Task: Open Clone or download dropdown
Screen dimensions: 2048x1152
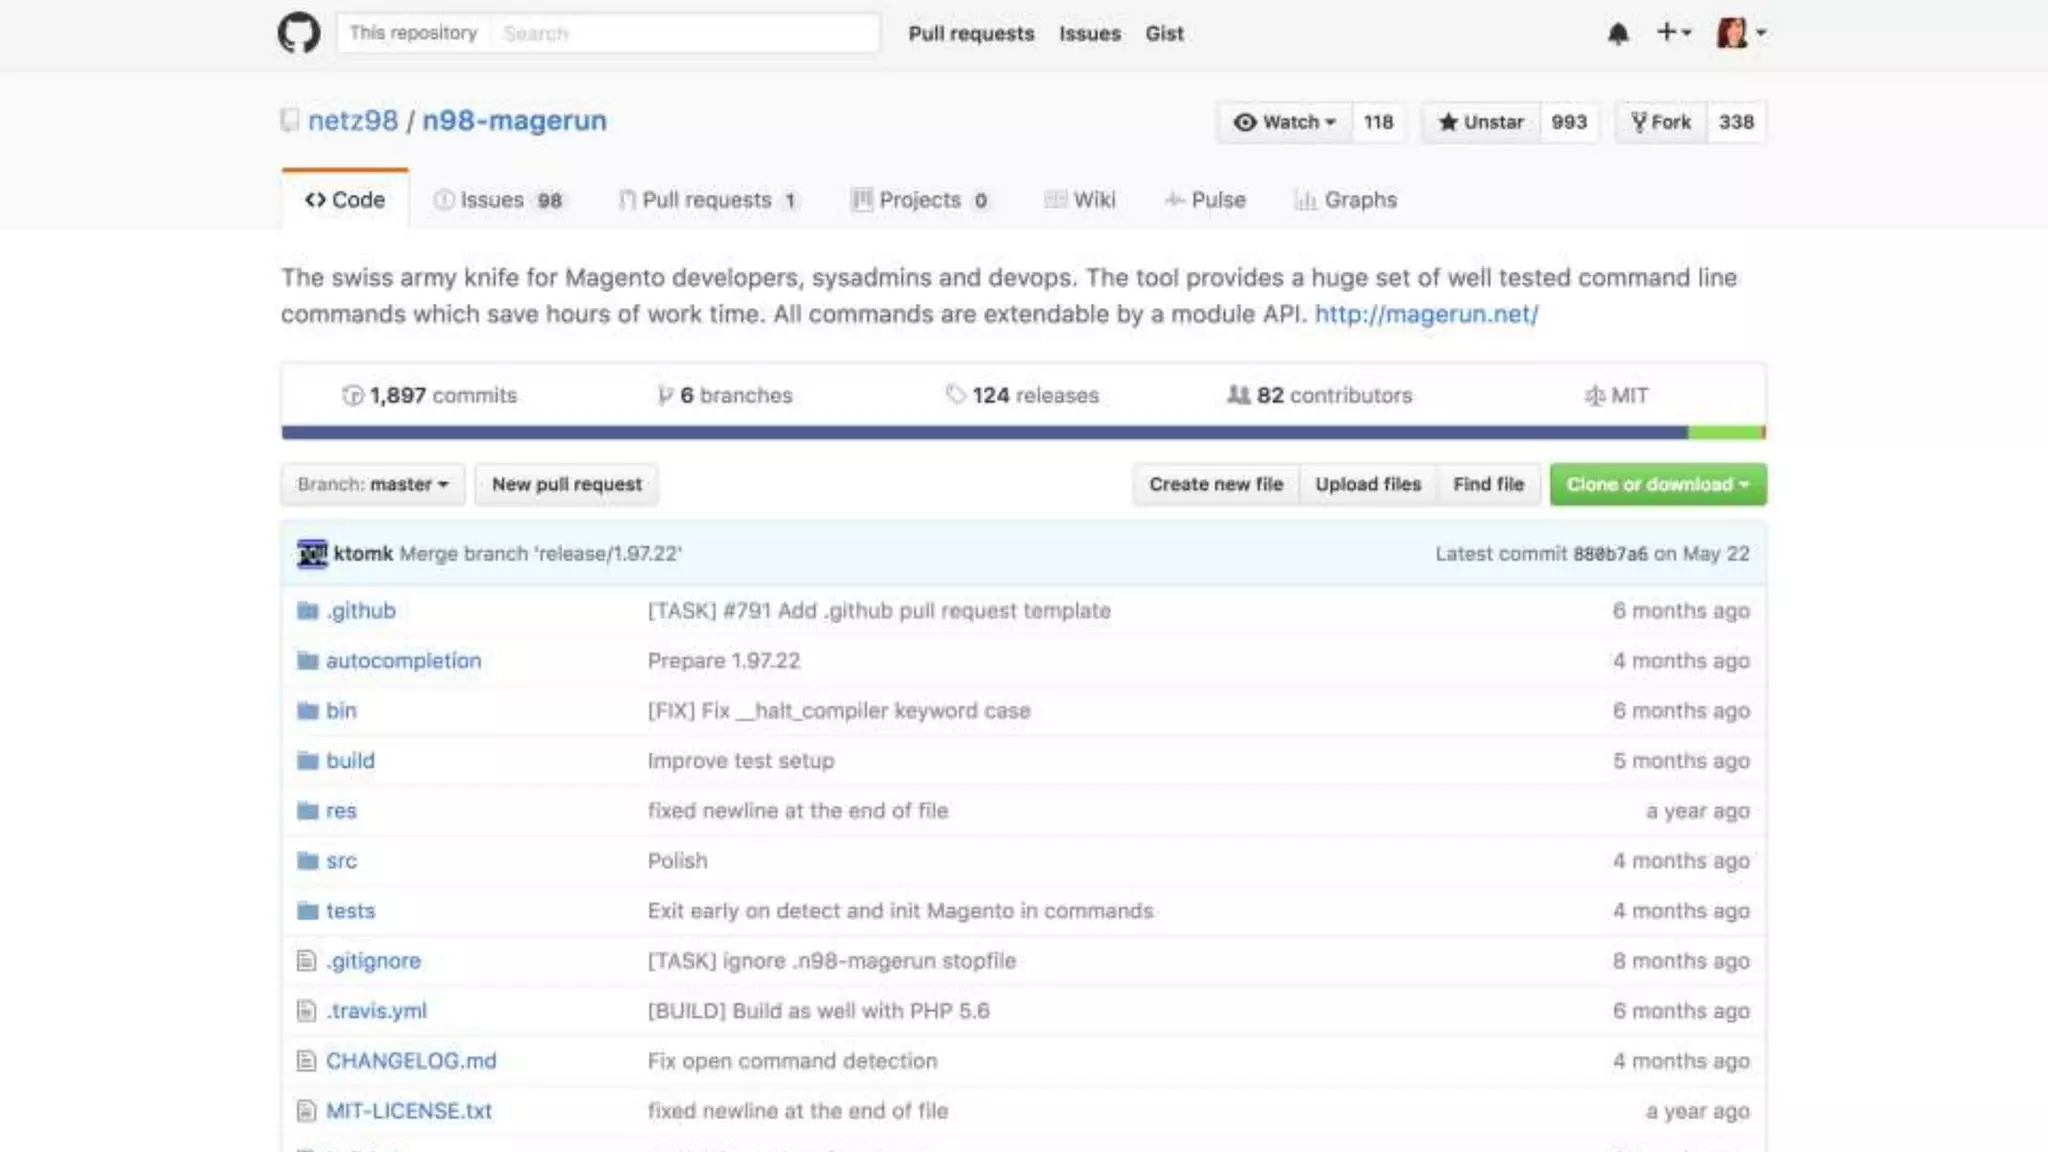Action: point(1657,484)
